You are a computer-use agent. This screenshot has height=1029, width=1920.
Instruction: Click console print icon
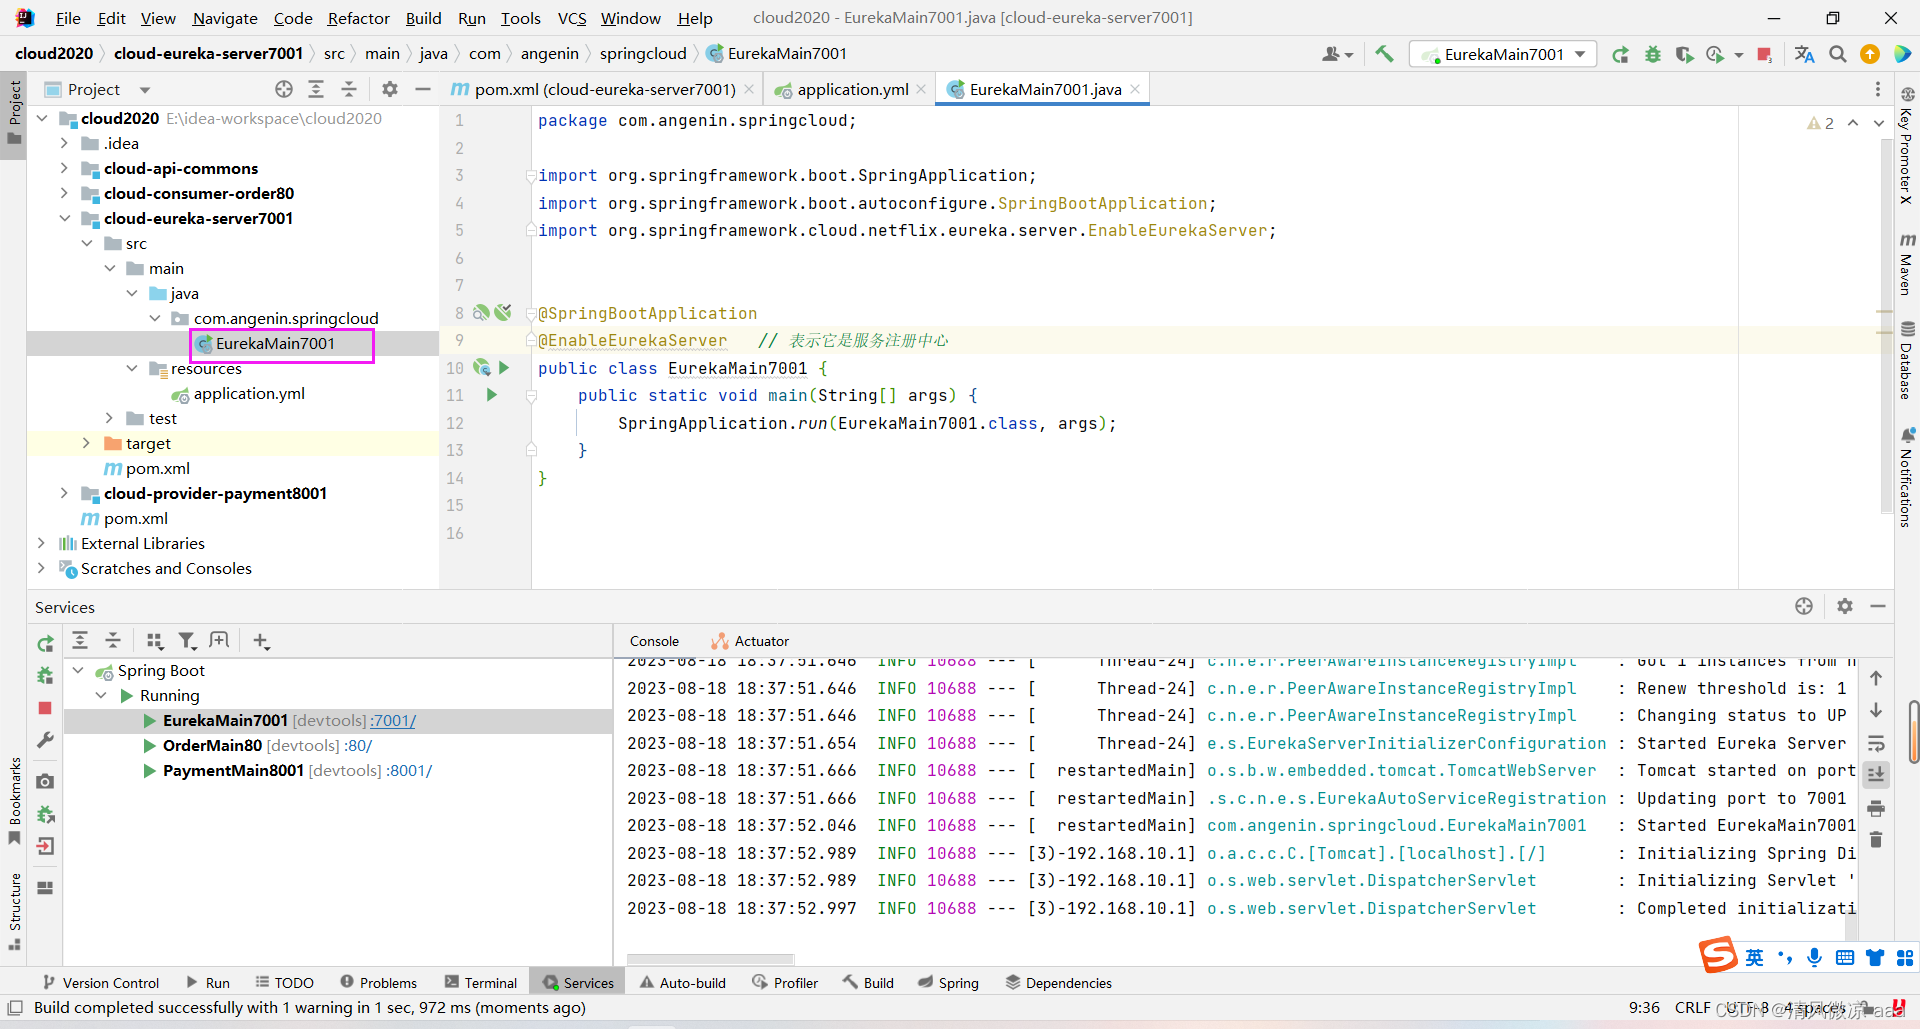click(x=1876, y=807)
